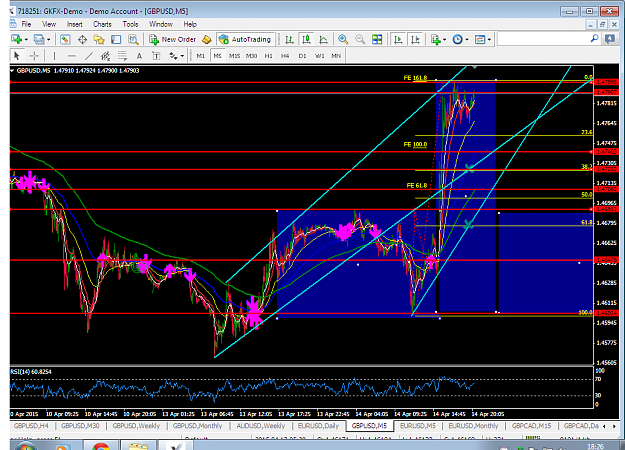The width and height of the screenshot is (625, 450).
Task: Open the Profiles toolbar button
Action: pyautogui.click(x=39, y=39)
